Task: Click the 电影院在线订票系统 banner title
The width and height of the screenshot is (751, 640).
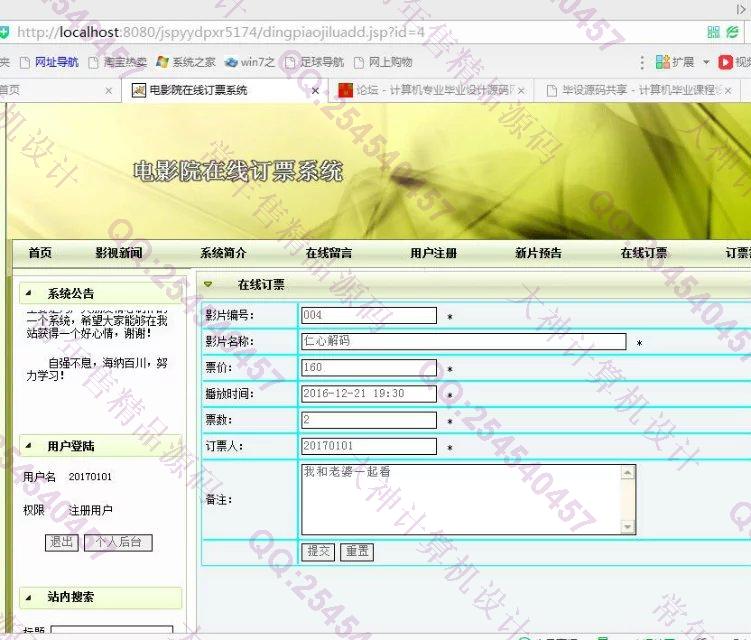Action: coord(238,171)
